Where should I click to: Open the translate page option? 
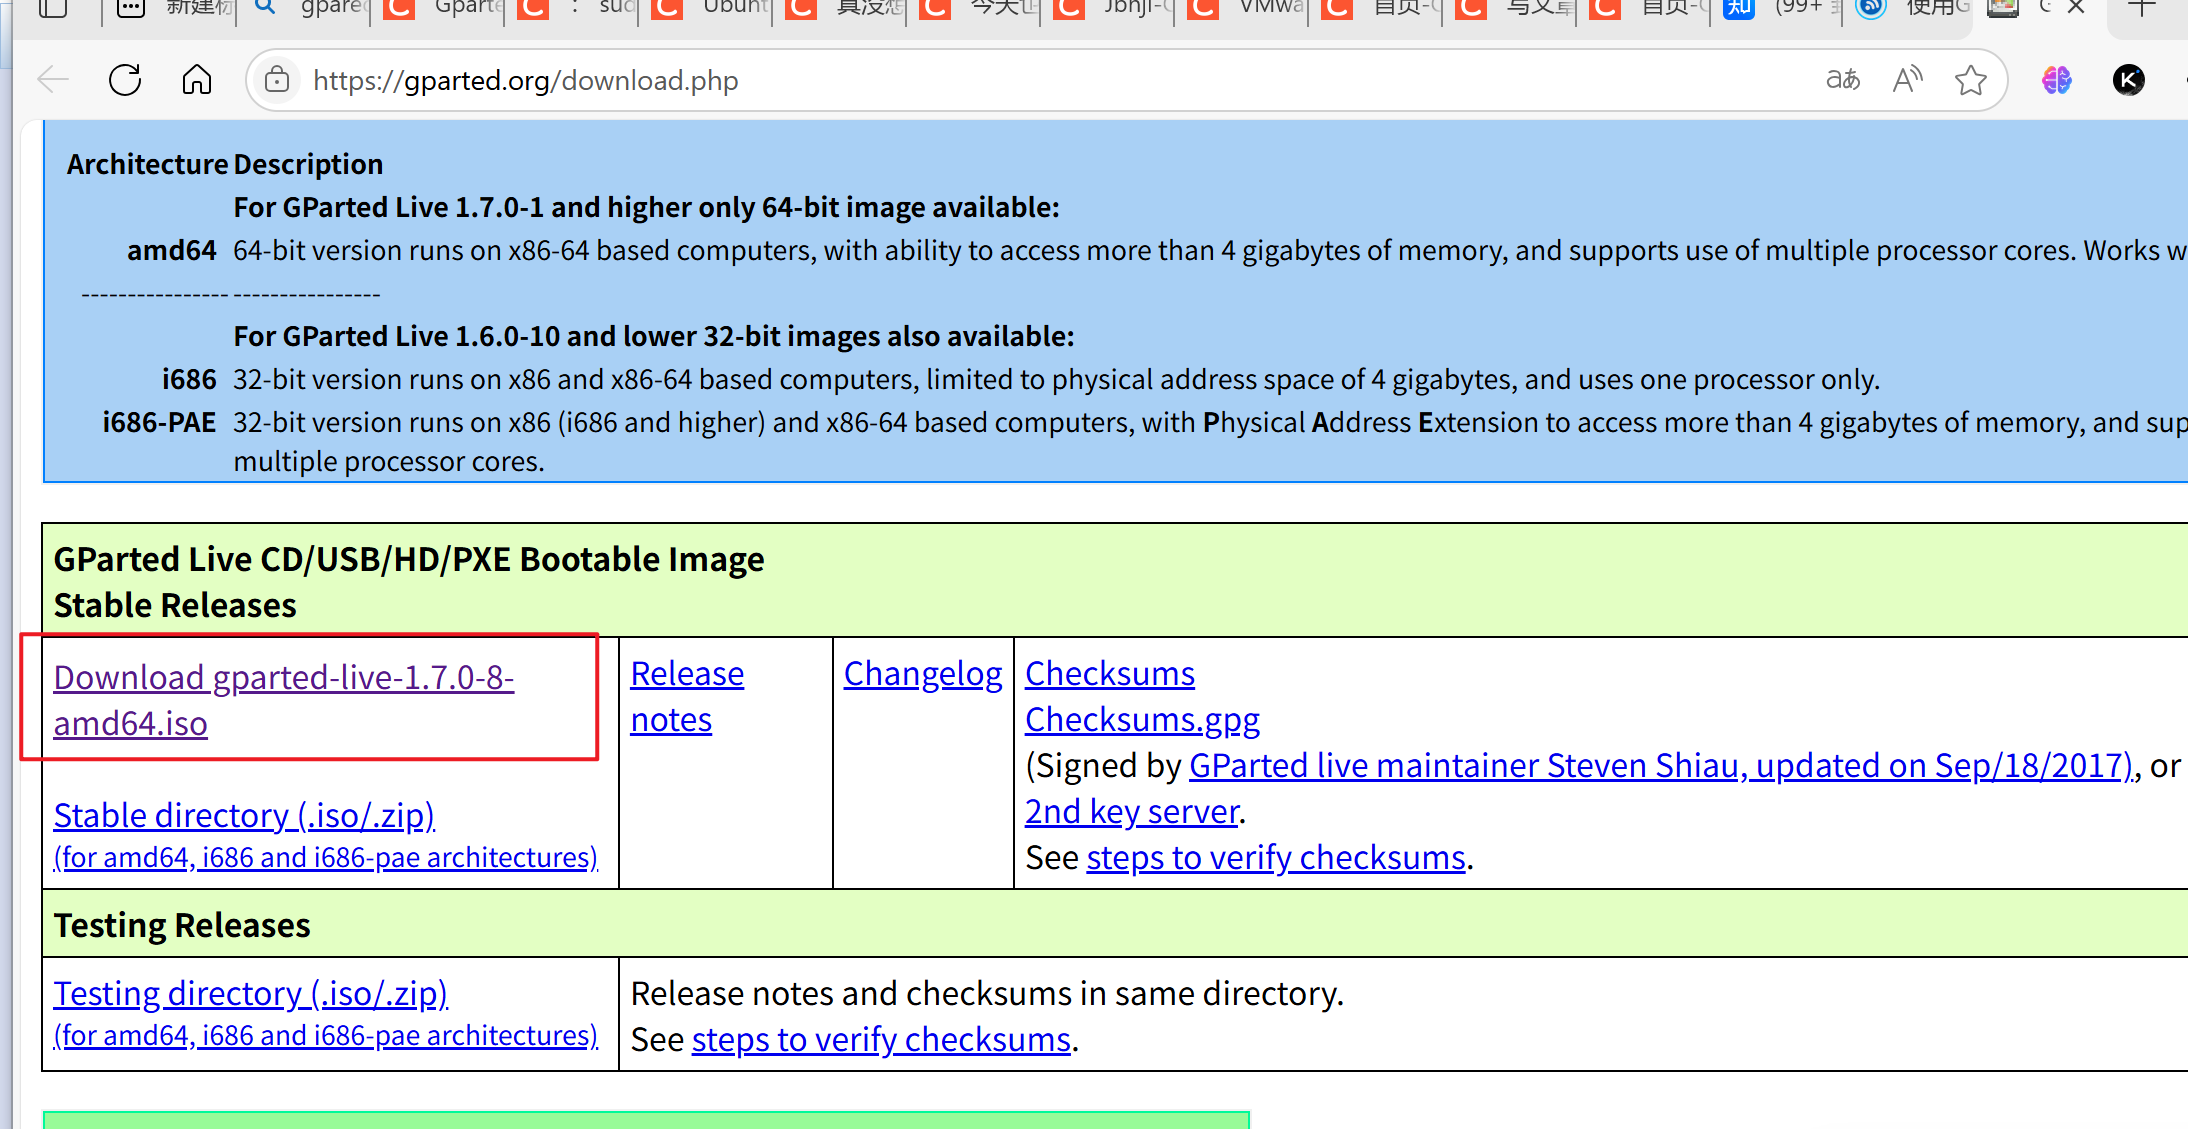(x=1843, y=80)
